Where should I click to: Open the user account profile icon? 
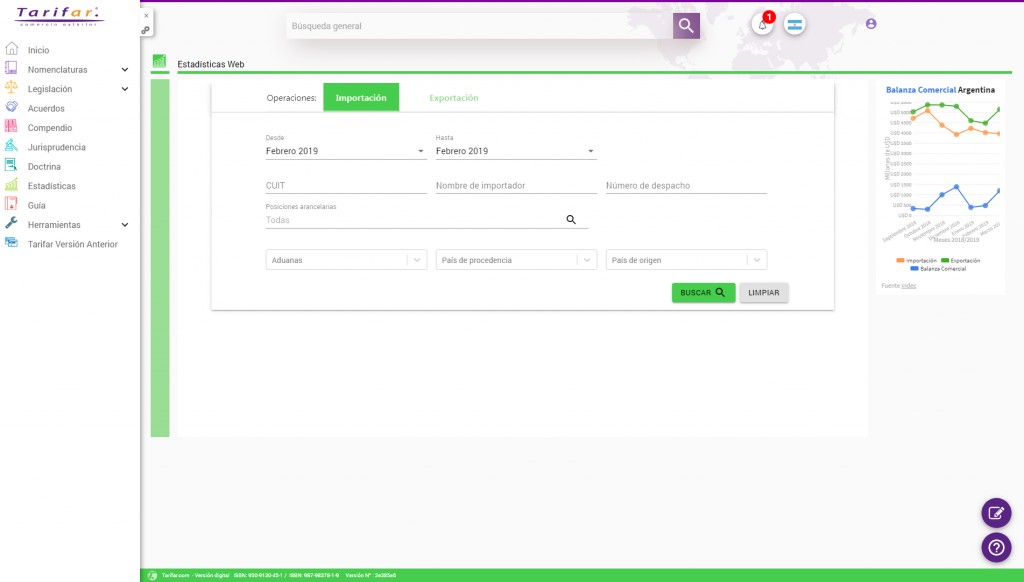pyautogui.click(x=871, y=24)
